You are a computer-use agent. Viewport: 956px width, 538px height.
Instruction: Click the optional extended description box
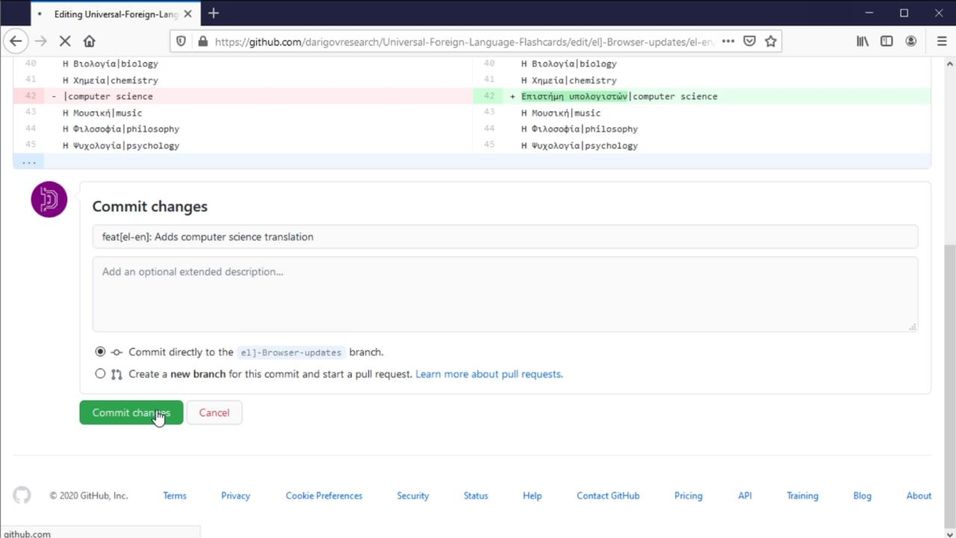tap(505, 294)
